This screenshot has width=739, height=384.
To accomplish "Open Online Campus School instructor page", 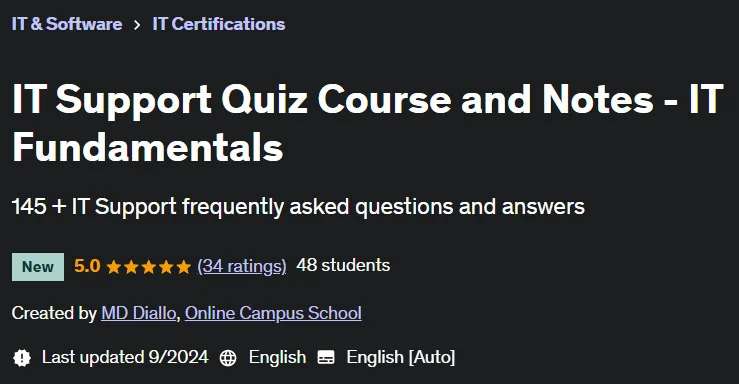I will [x=273, y=313].
